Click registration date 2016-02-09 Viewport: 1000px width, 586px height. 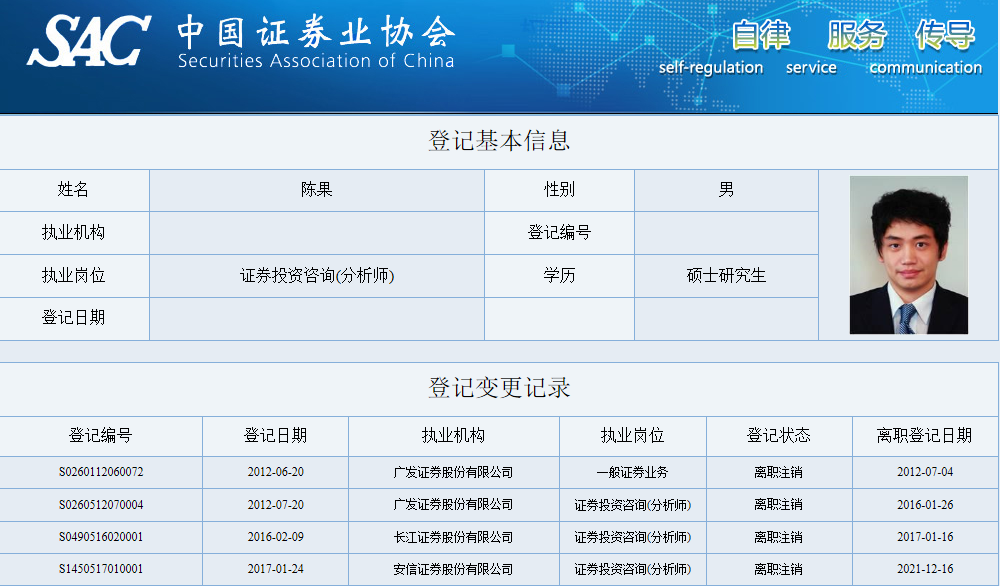tap(276, 537)
